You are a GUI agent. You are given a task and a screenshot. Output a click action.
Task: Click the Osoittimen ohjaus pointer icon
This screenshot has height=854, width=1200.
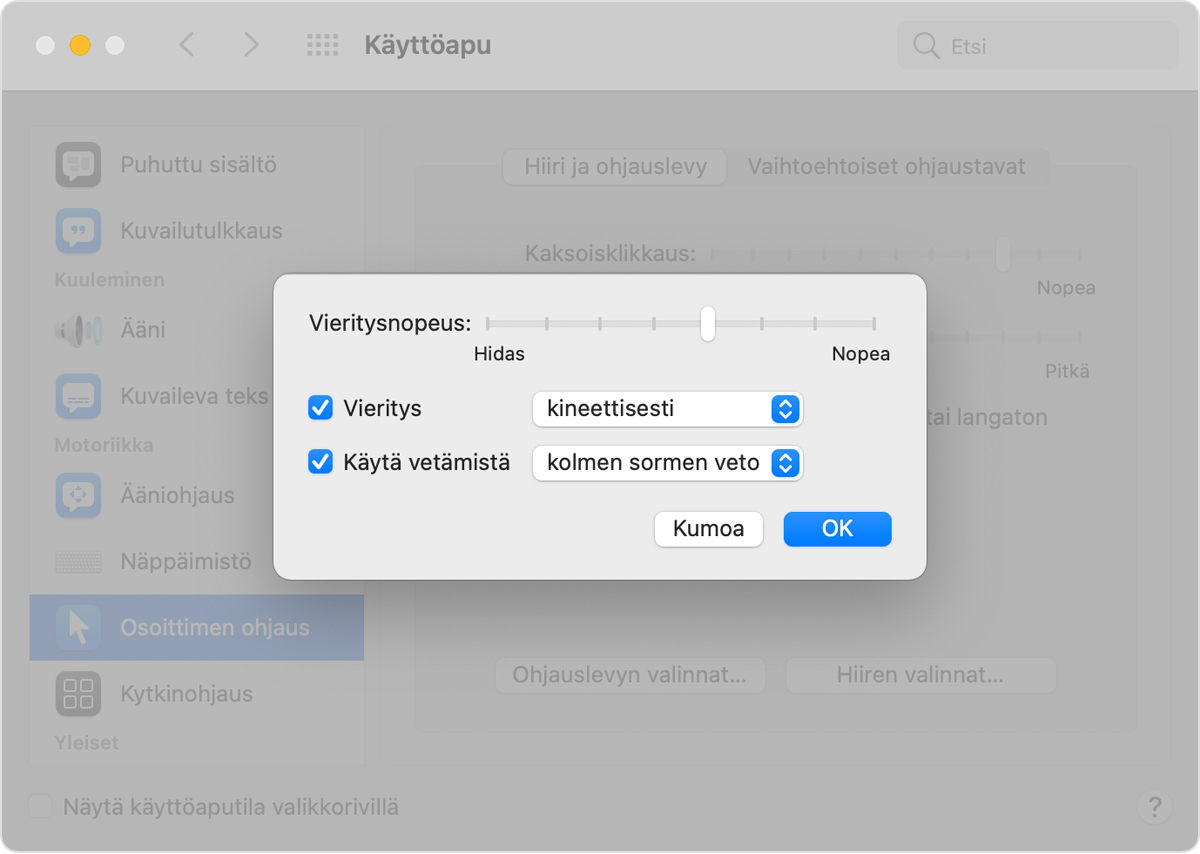(78, 627)
